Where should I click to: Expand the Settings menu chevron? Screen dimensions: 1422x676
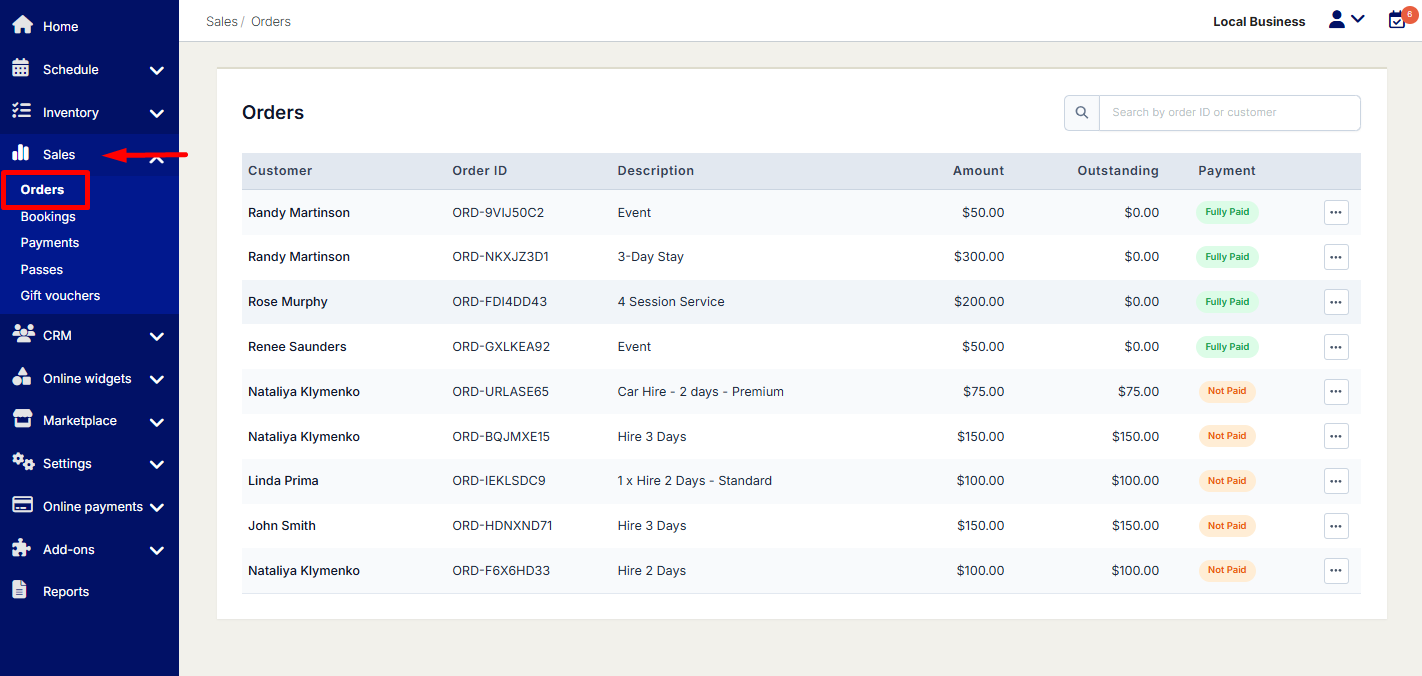(x=156, y=464)
